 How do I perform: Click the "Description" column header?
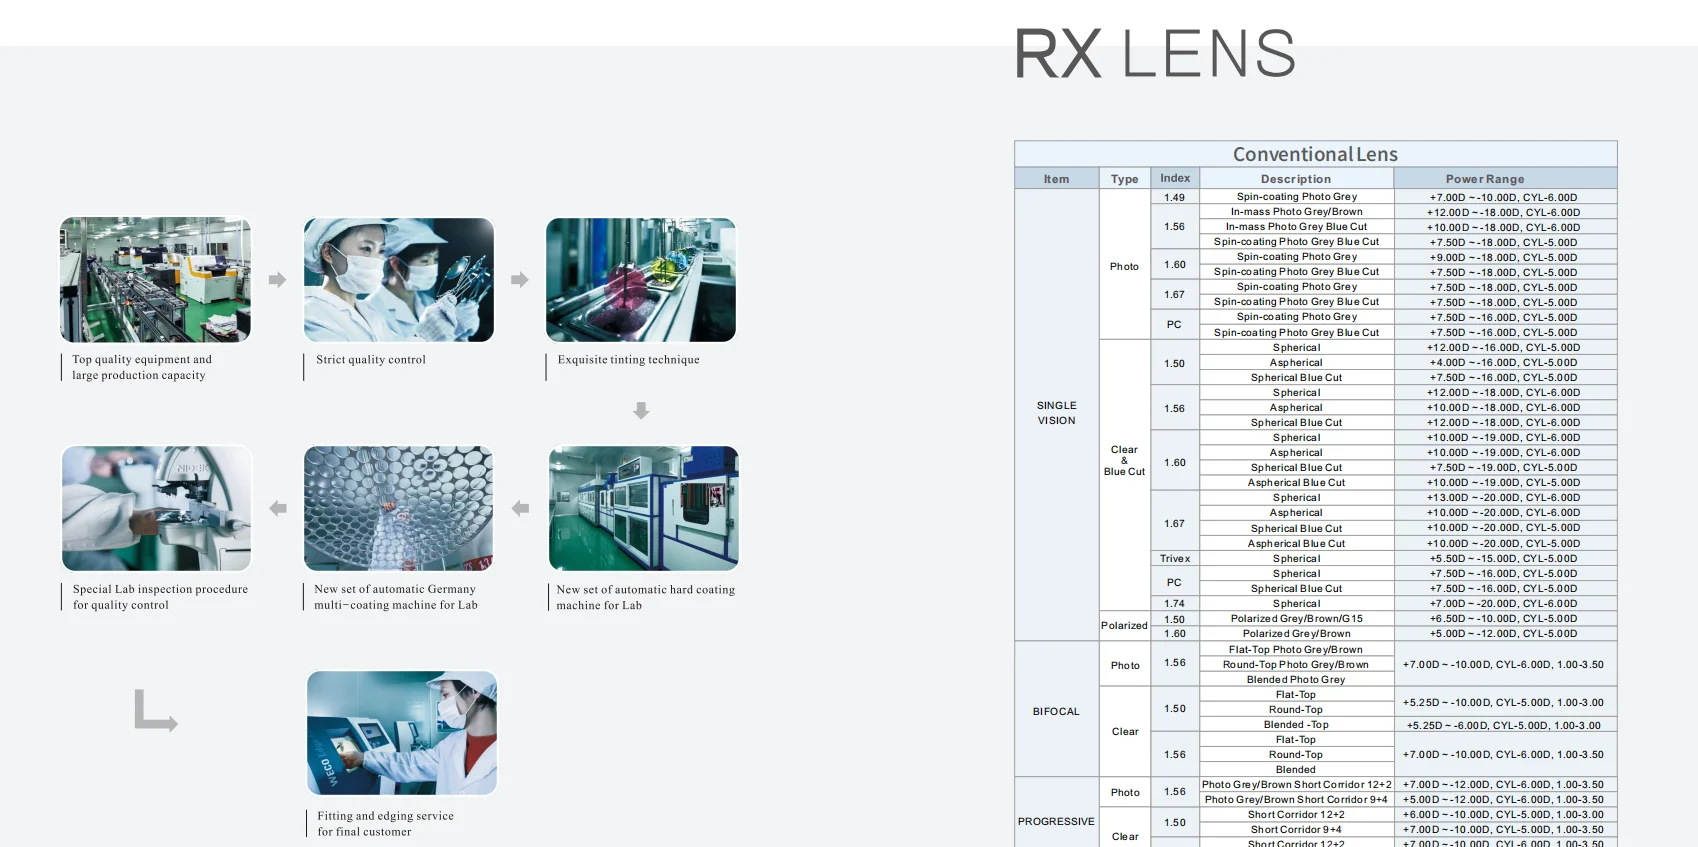tap(1296, 179)
